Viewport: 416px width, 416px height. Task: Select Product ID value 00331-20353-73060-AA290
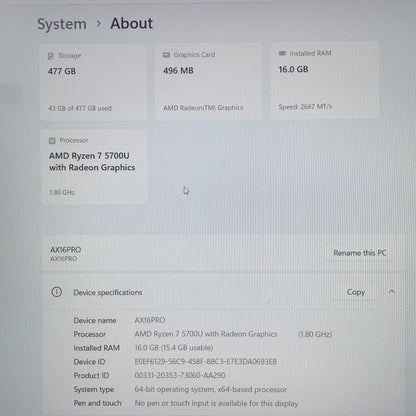coord(180,375)
